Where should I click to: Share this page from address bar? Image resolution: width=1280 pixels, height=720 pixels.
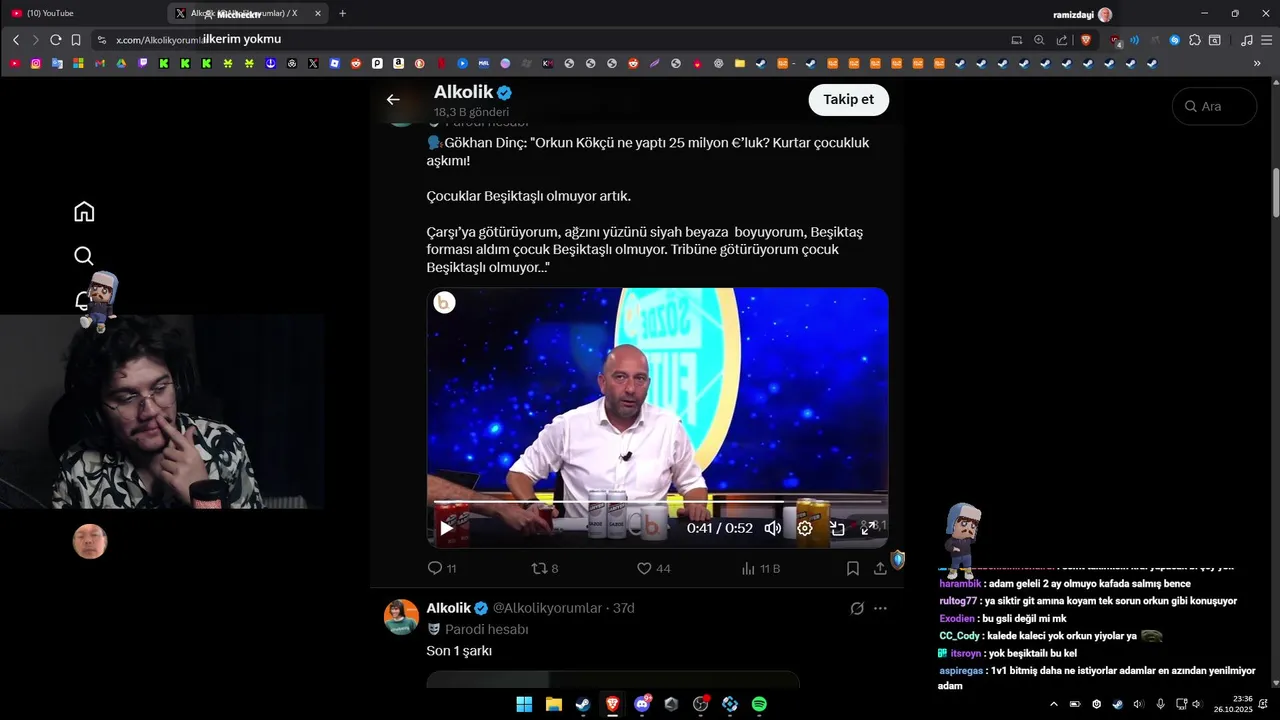pos(1061,40)
